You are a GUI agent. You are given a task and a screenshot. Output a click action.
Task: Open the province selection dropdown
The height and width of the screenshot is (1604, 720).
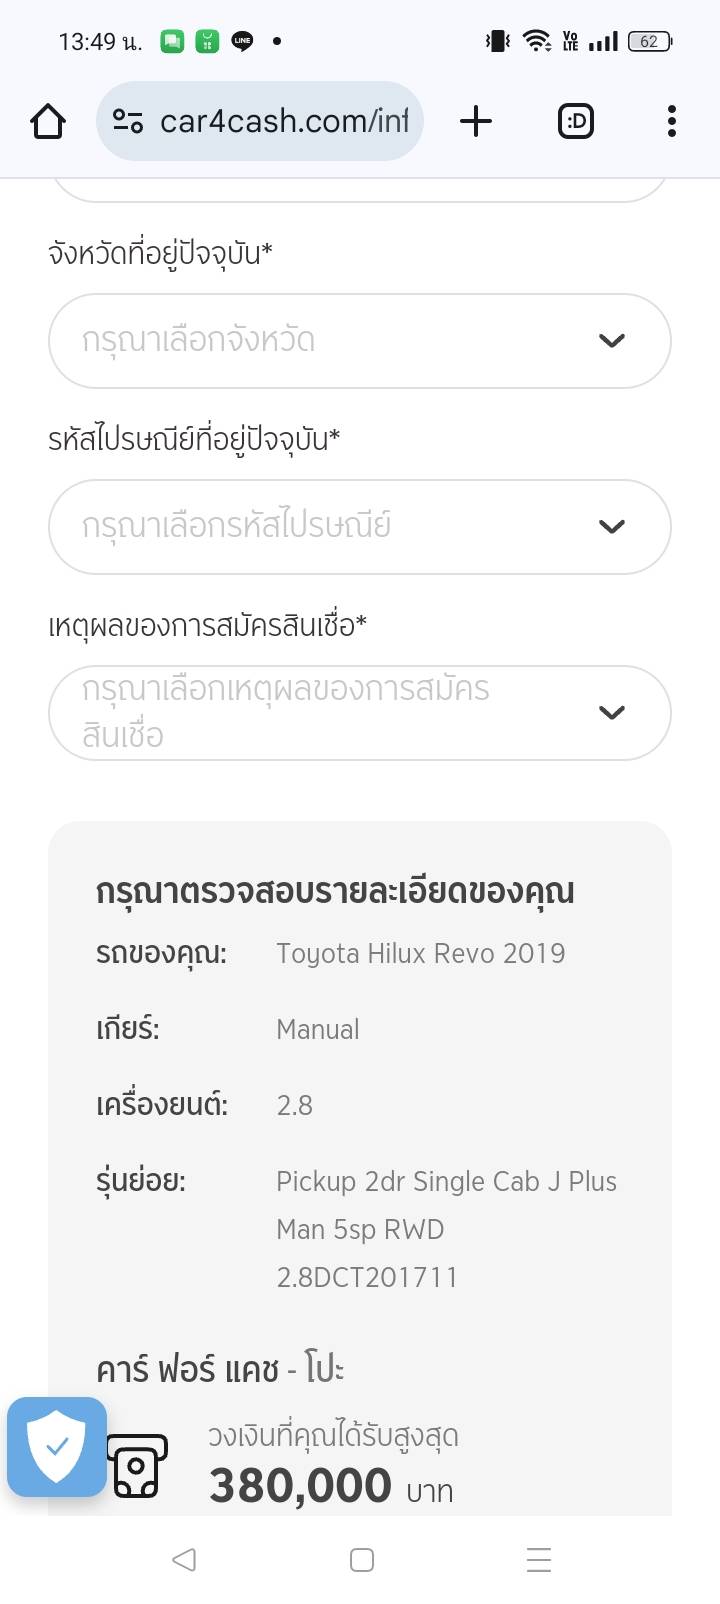coord(330,341)
